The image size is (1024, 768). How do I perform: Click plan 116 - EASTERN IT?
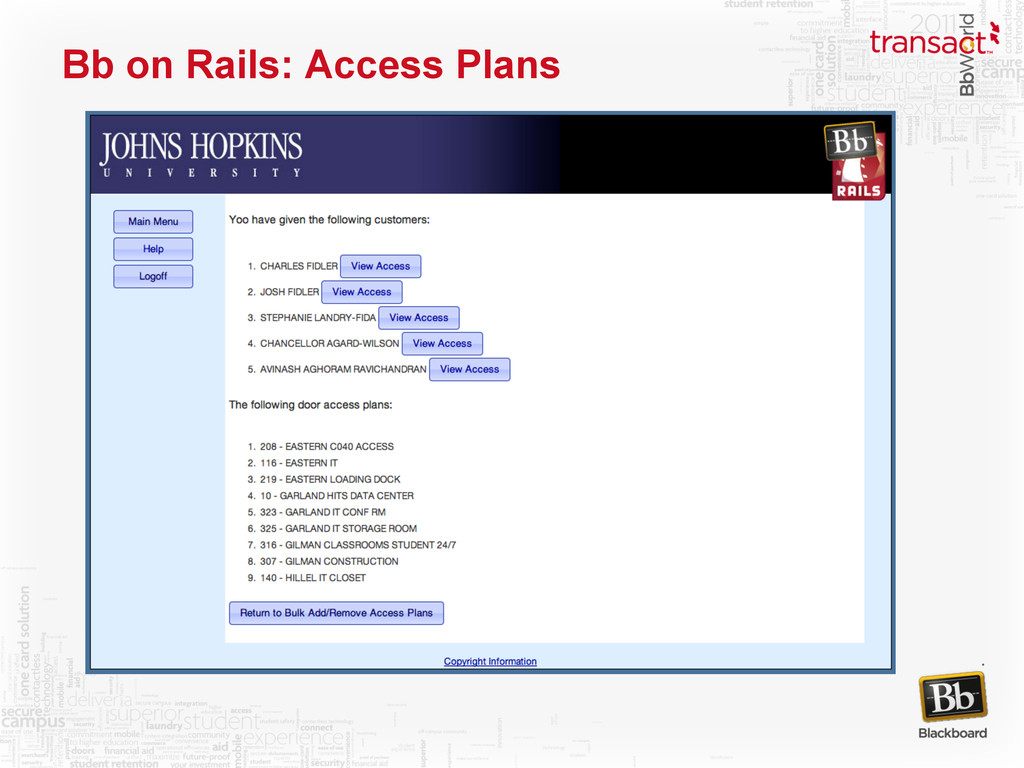[298, 463]
